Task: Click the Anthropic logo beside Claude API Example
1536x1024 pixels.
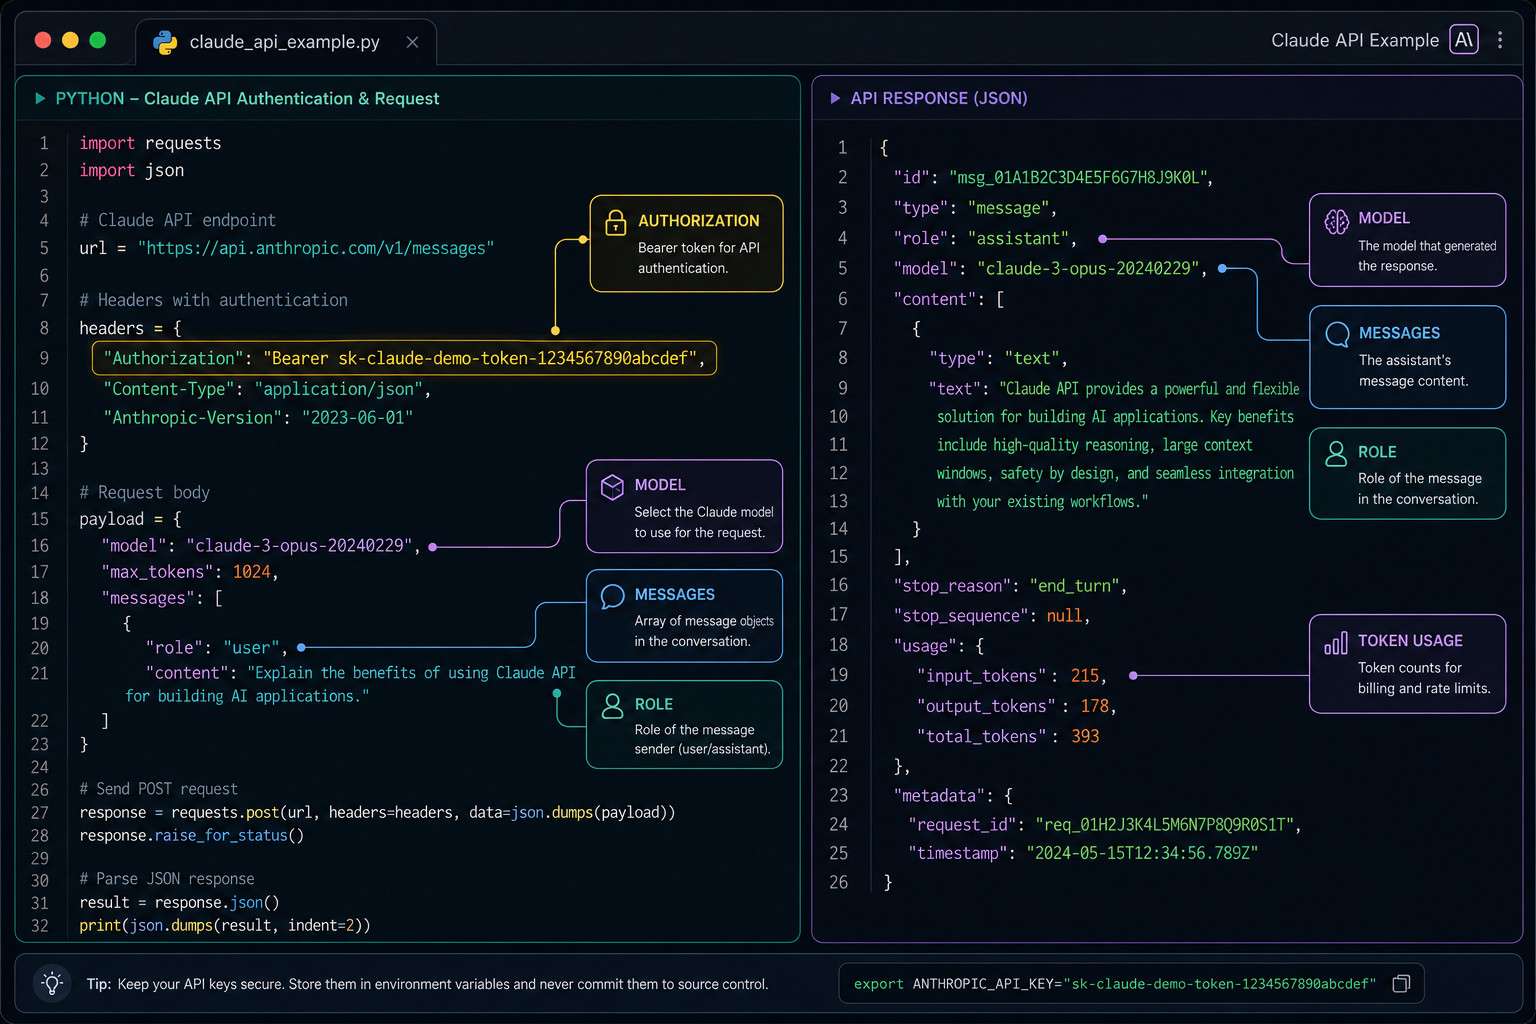Action: 1464,40
